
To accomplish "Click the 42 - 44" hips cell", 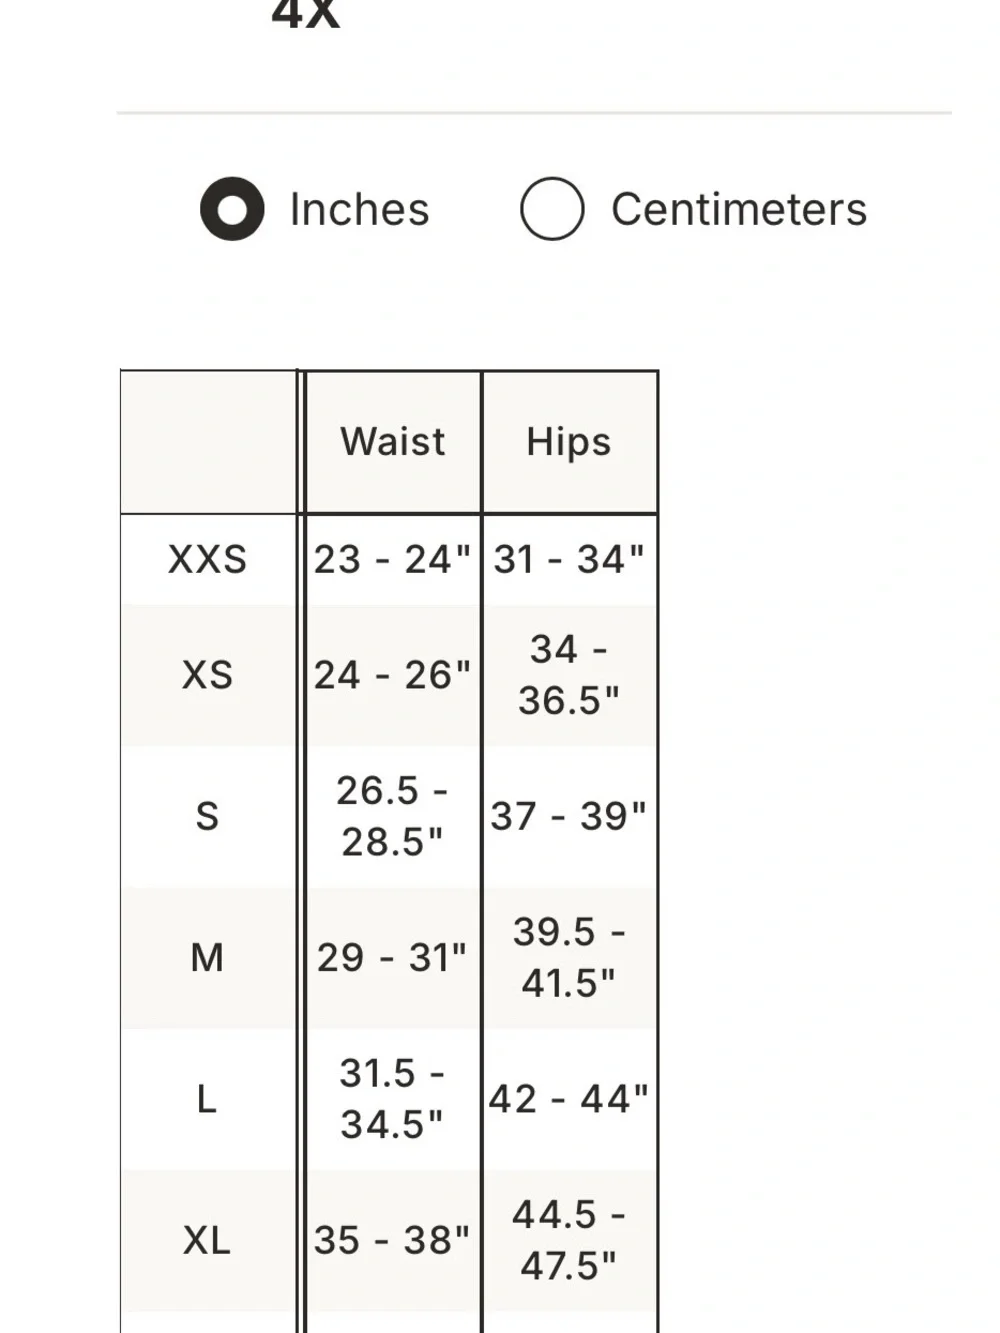I will coord(569,1099).
